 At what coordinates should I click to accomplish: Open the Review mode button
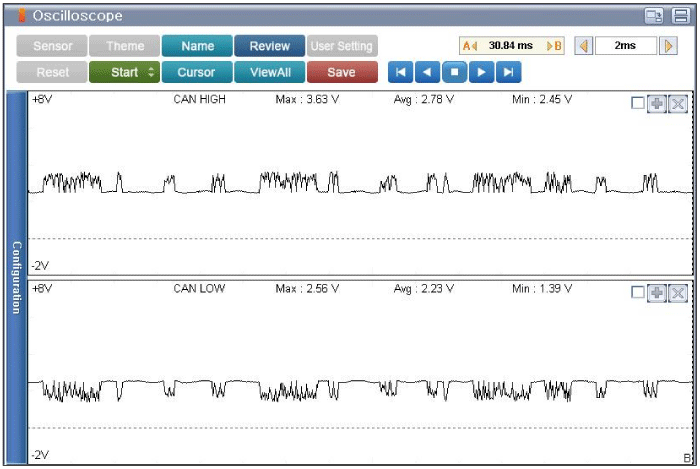click(270, 46)
